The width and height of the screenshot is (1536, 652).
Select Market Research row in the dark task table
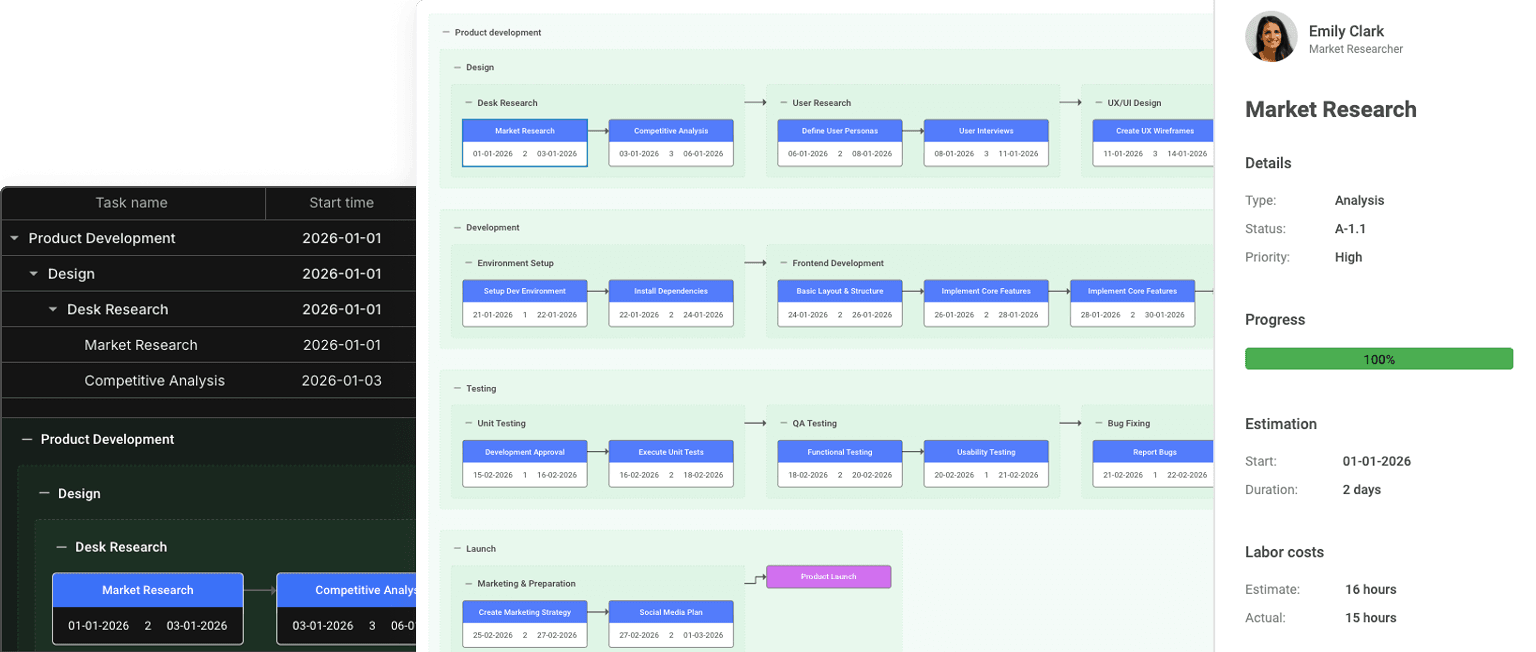pos(208,345)
